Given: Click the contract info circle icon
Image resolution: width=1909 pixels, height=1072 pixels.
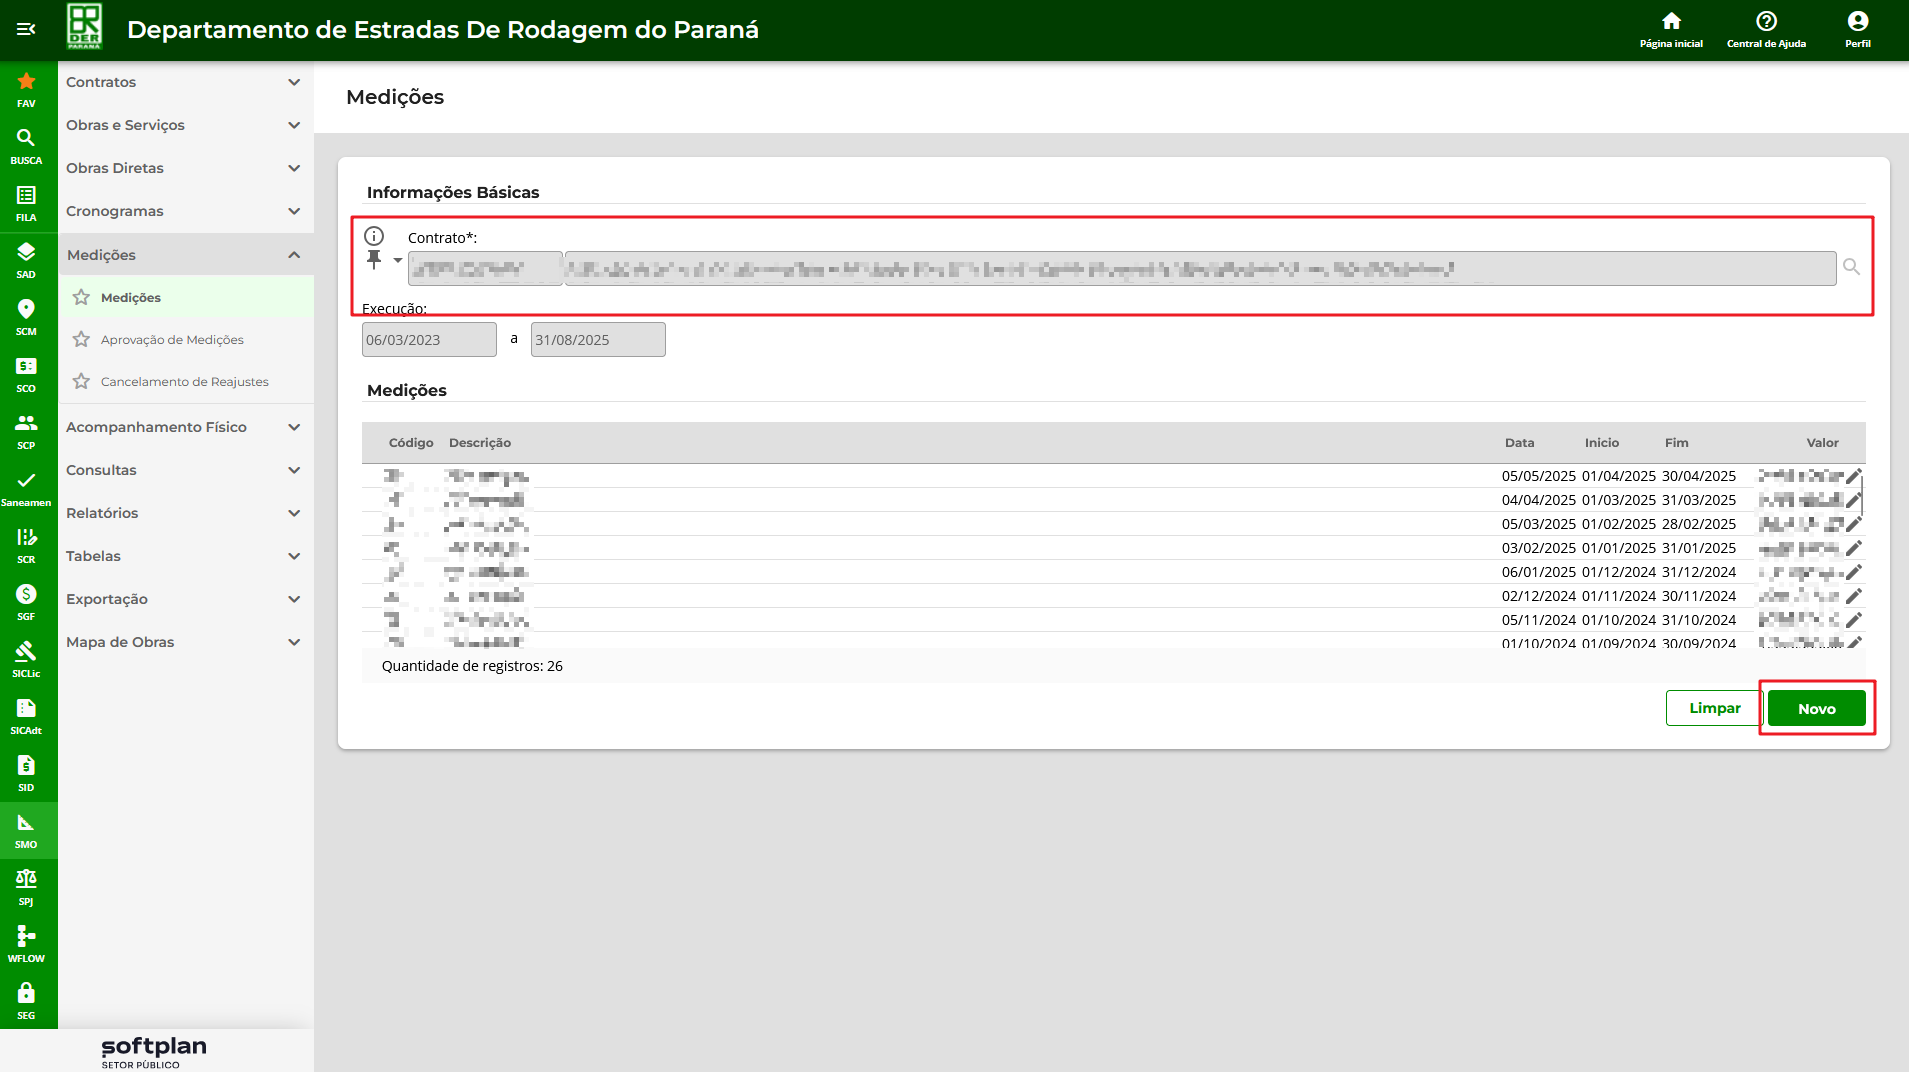Looking at the screenshot, I should pos(374,236).
